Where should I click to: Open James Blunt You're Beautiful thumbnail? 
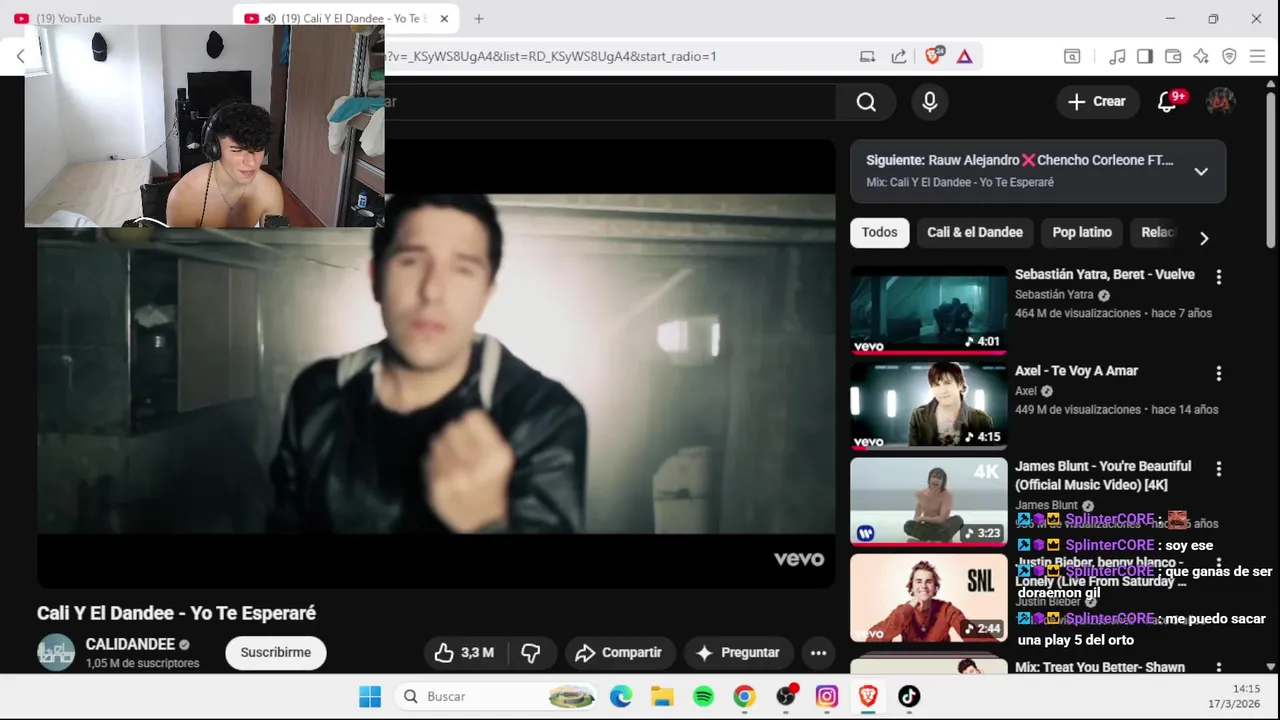[x=929, y=501]
